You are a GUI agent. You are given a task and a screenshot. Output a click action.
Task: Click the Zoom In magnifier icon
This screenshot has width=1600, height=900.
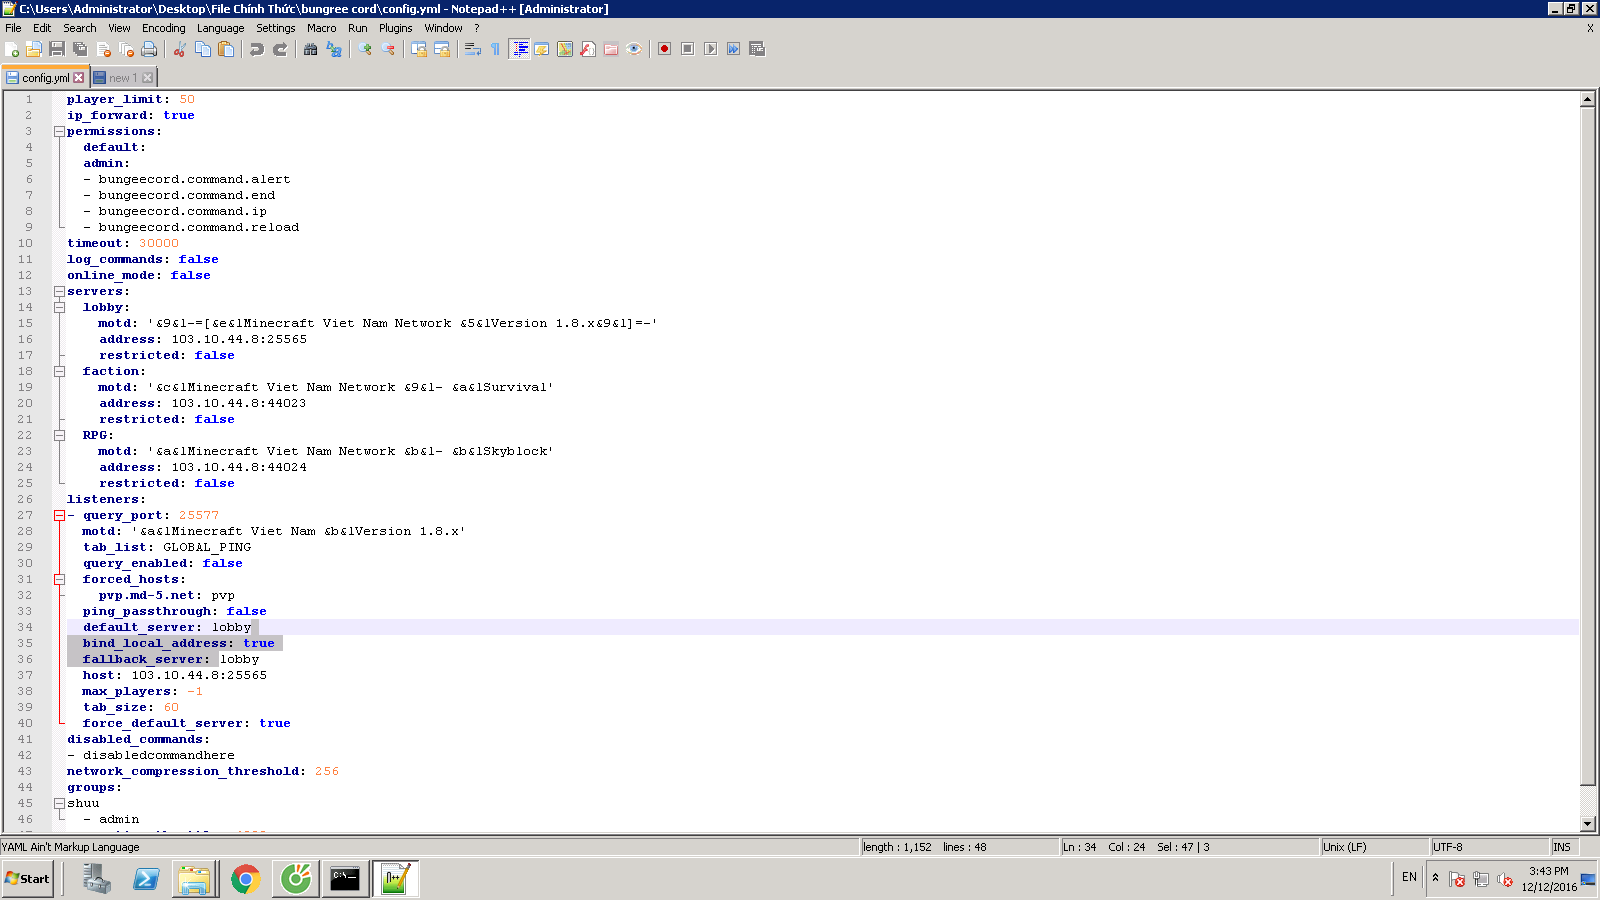point(365,49)
